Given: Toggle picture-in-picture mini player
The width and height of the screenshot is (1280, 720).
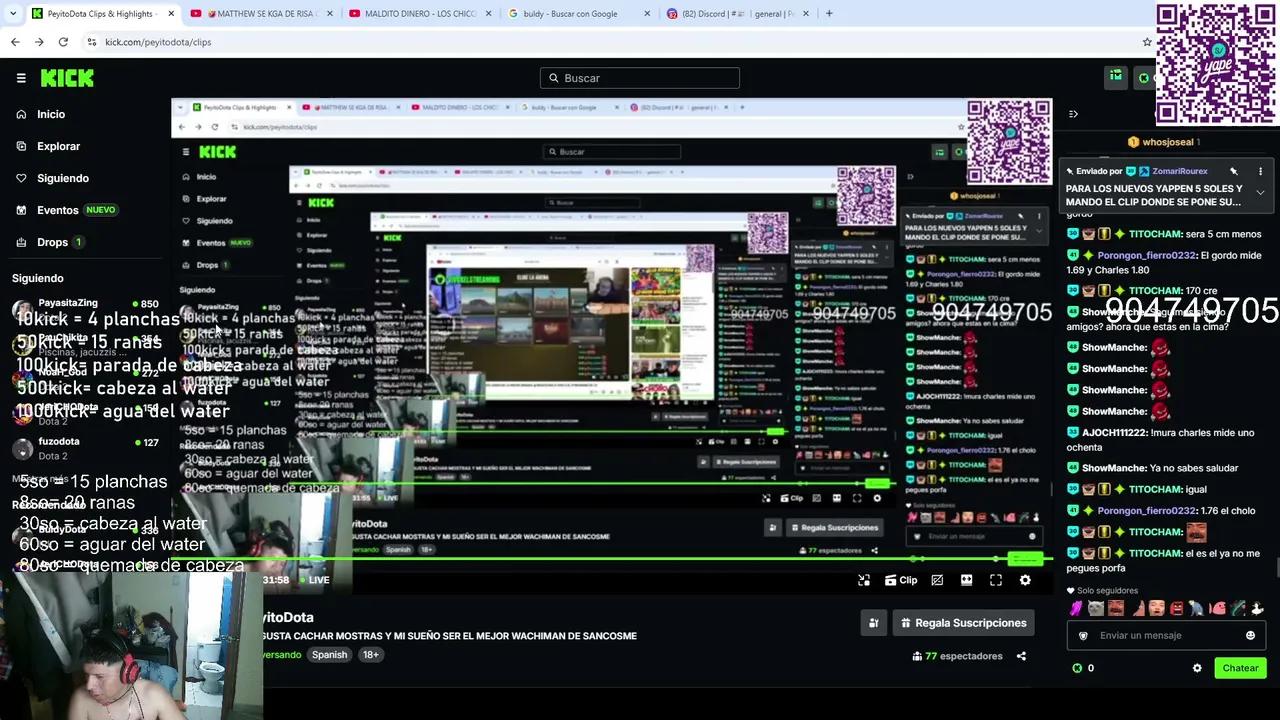Looking at the screenshot, I should (x=864, y=580).
